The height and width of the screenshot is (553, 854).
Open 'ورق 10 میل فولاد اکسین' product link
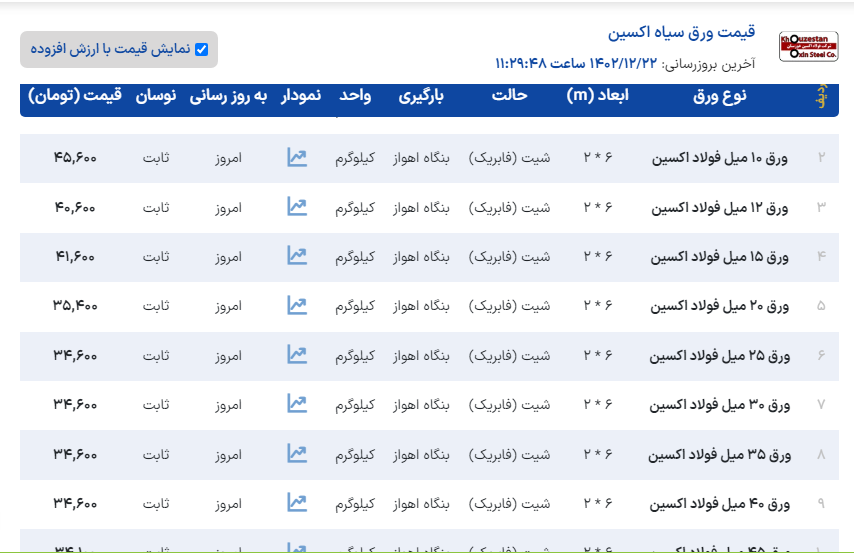point(720,158)
